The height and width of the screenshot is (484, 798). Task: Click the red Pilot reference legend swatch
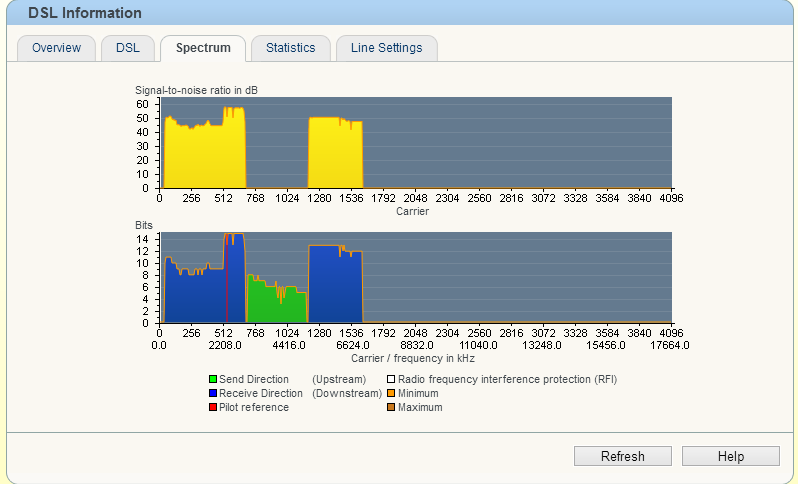click(x=213, y=407)
